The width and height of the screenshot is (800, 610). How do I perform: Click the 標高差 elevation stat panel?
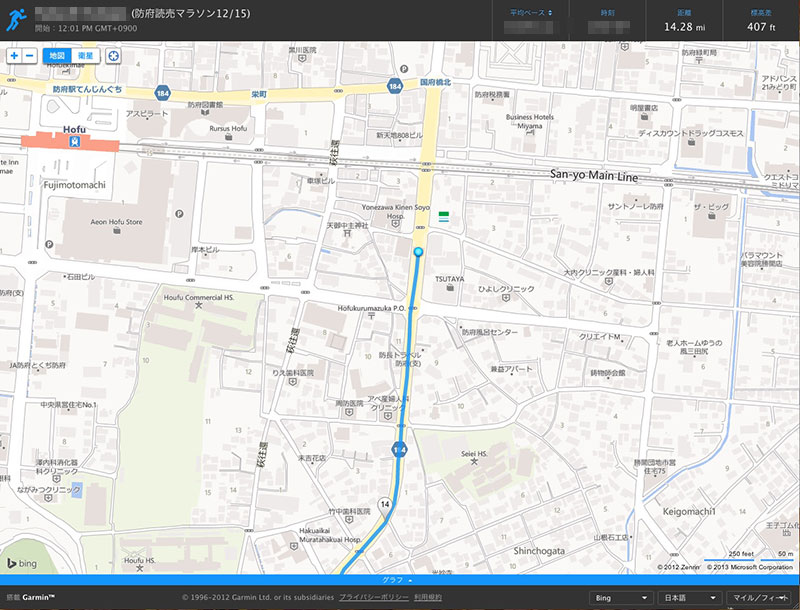[x=762, y=20]
